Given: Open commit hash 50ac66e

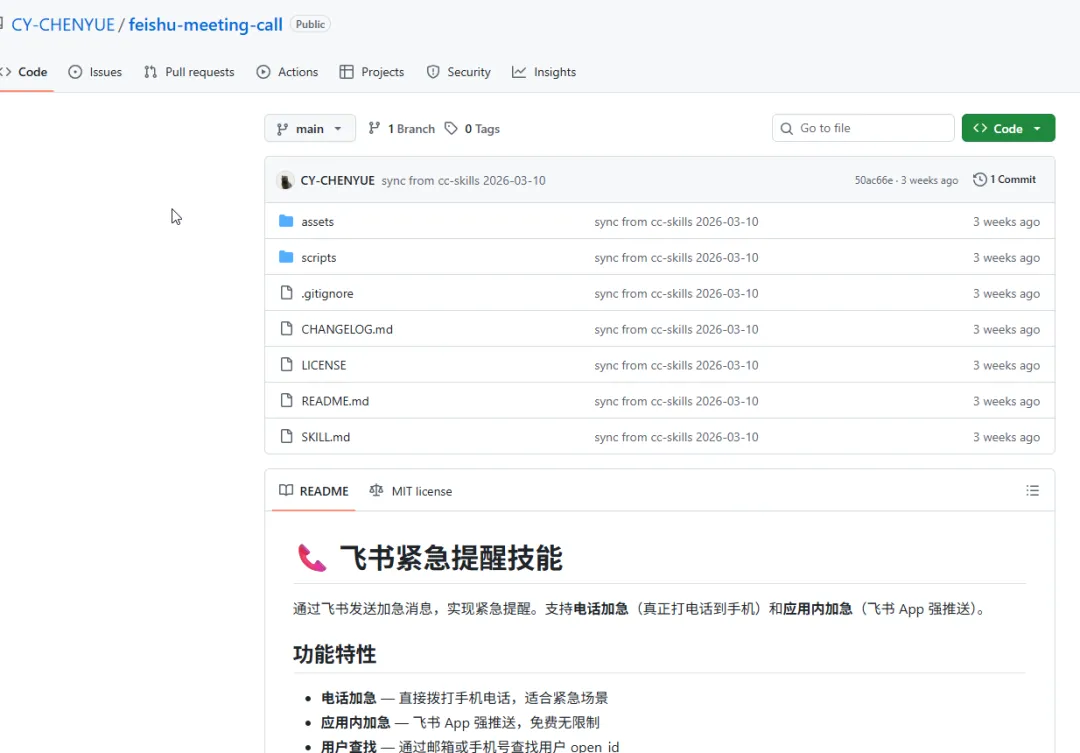Looking at the screenshot, I should pos(873,180).
